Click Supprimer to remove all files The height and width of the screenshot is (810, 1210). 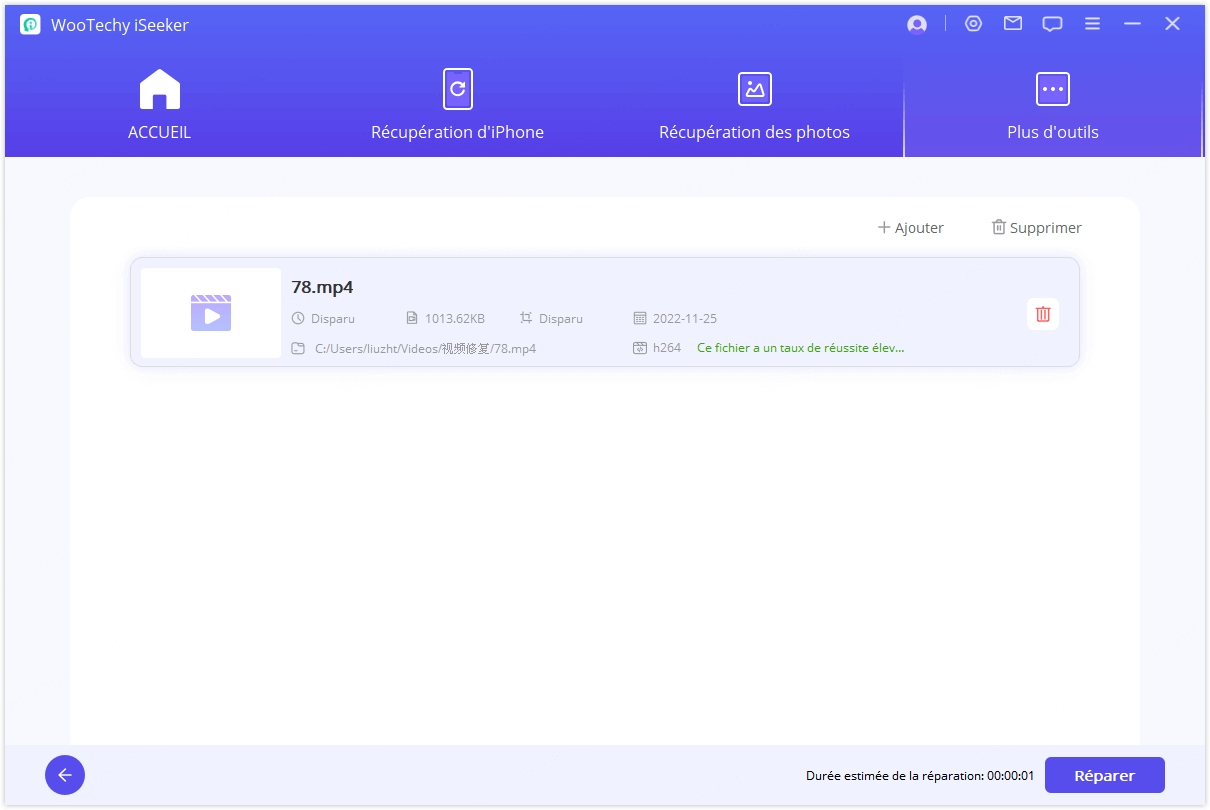[x=1036, y=228]
